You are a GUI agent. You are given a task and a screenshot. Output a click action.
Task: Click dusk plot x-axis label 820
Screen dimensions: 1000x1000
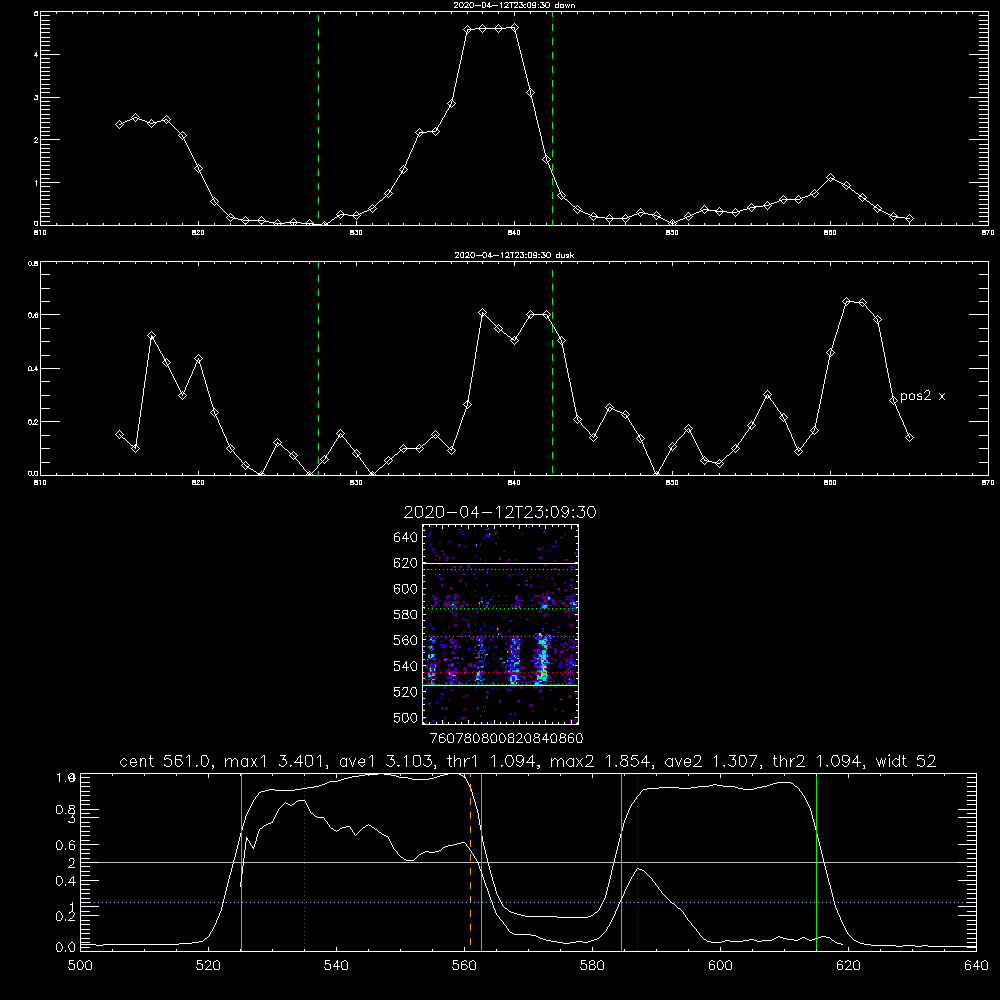pos(198,483)
